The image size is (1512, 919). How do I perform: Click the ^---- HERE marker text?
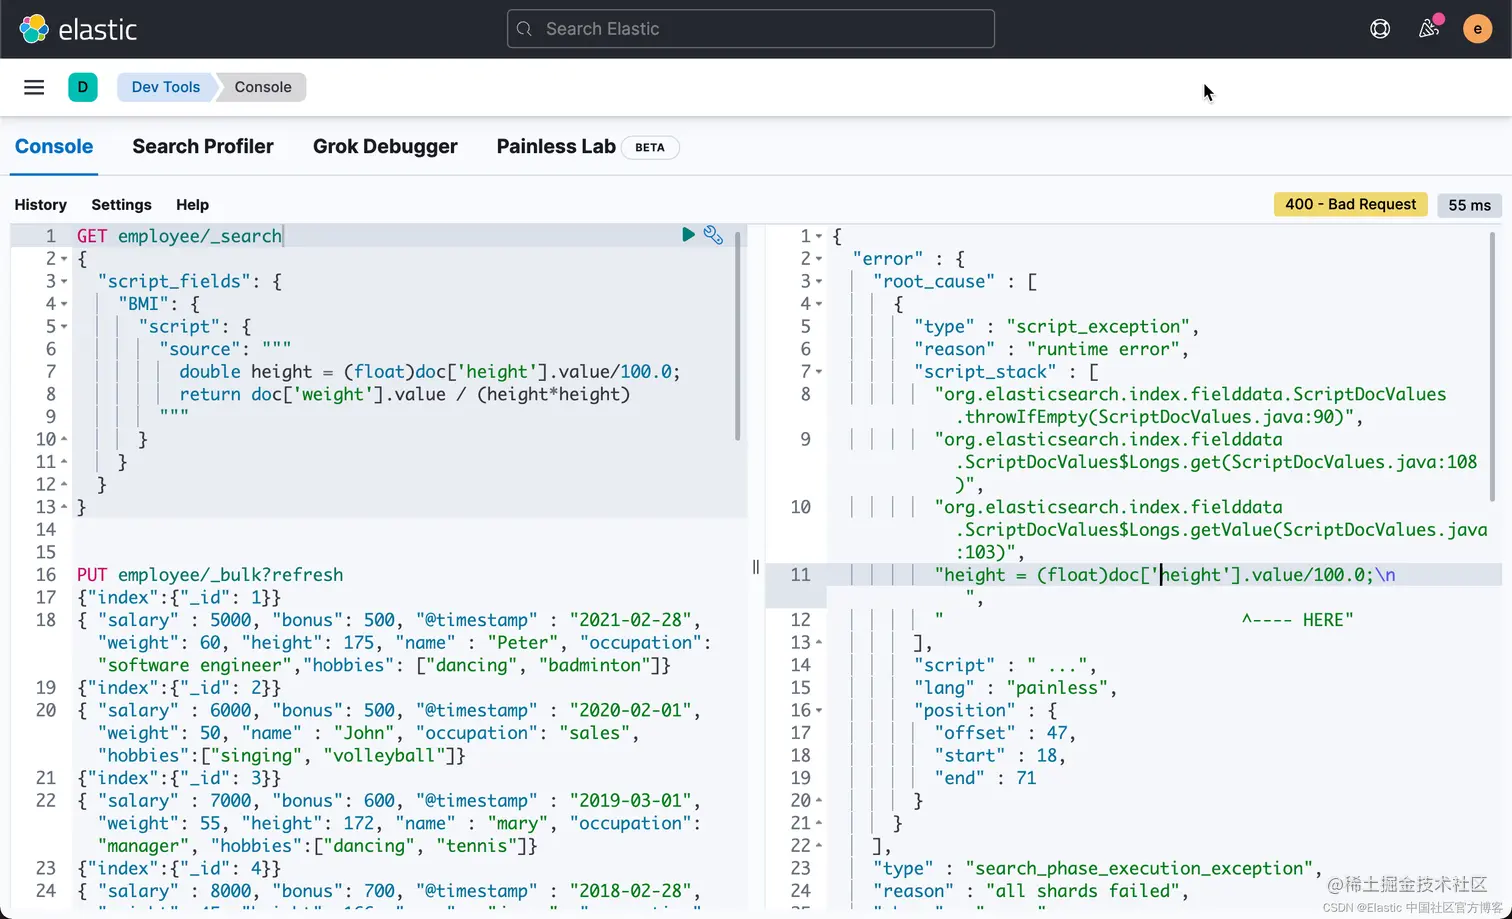tap(1297, 620)
